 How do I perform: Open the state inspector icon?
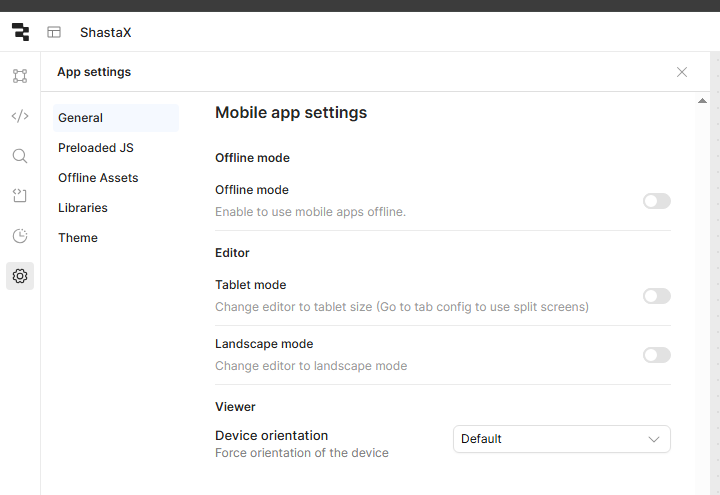pos(20,196)
